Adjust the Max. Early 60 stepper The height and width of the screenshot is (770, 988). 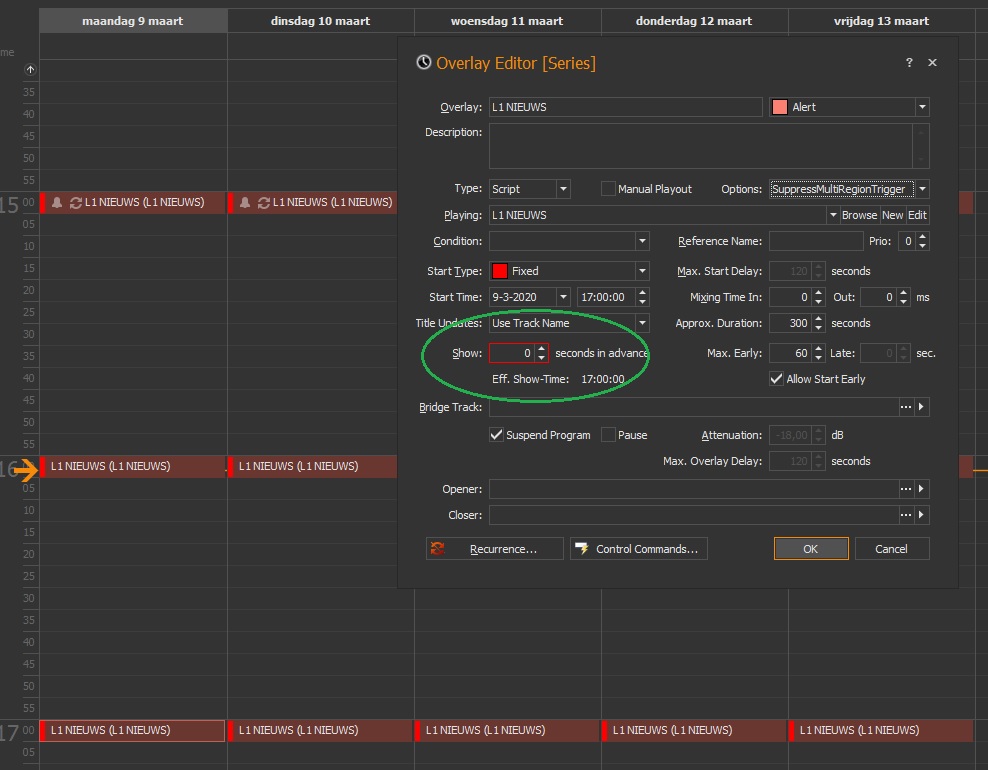tap(818, 353)
